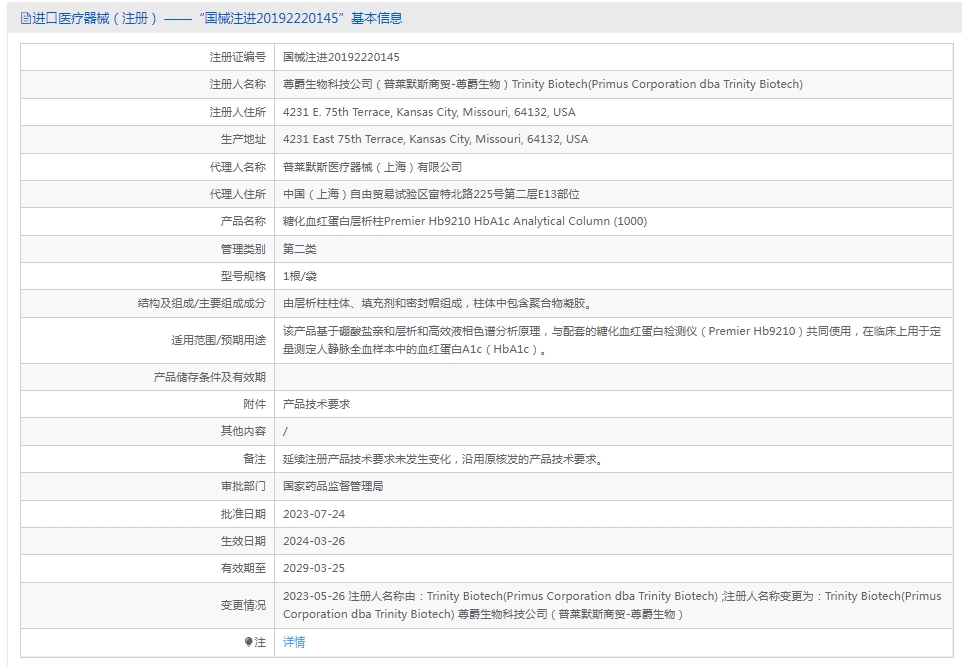This screenshot has height=667, width=962.
Task: Click the 变更情况 label
Action: 243,605
